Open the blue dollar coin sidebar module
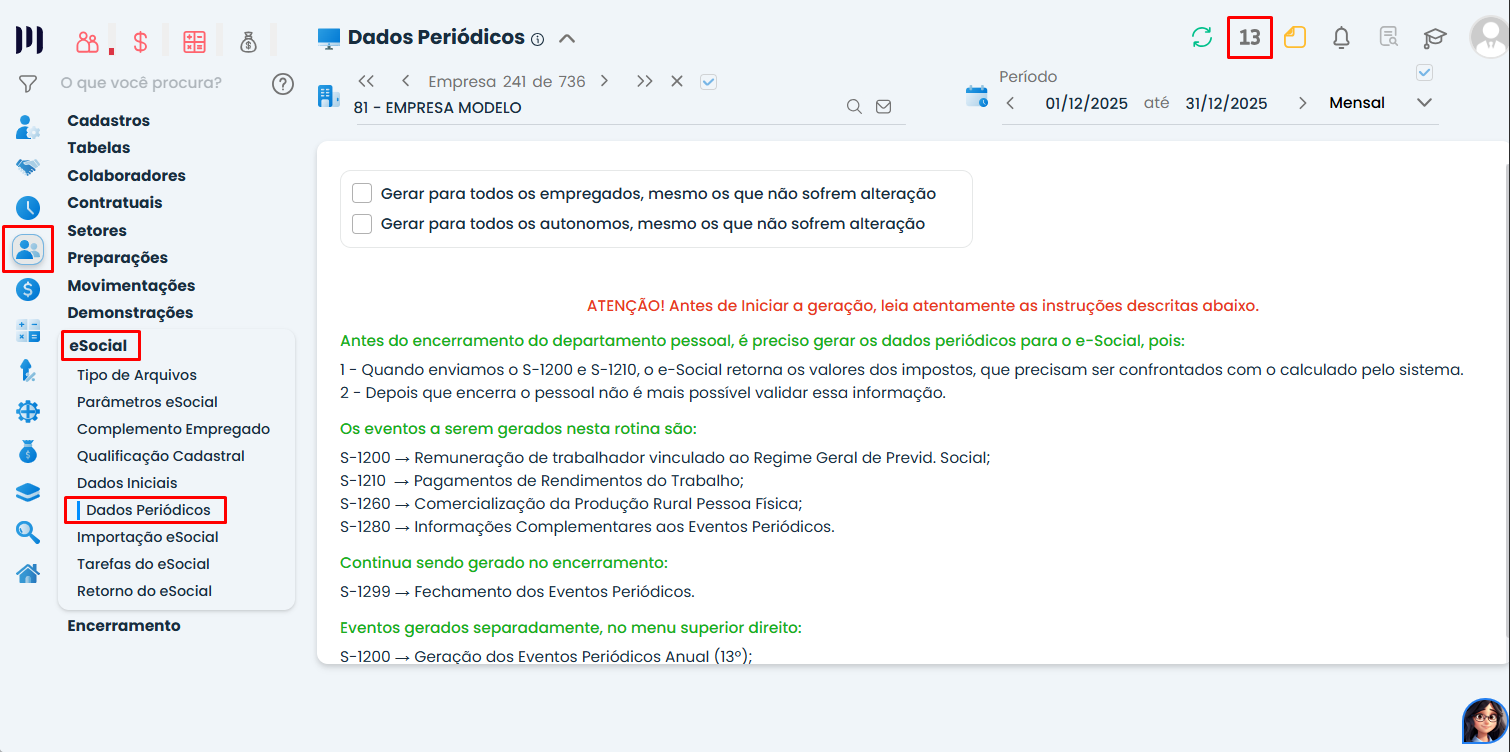 coord(28,290)
